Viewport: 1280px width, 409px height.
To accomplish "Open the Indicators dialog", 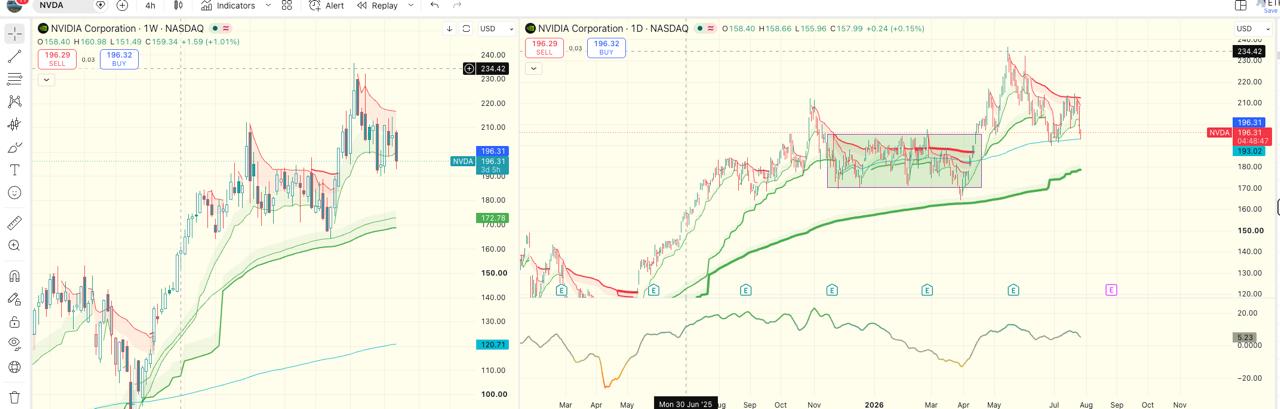I will click(x=228, y=6).
